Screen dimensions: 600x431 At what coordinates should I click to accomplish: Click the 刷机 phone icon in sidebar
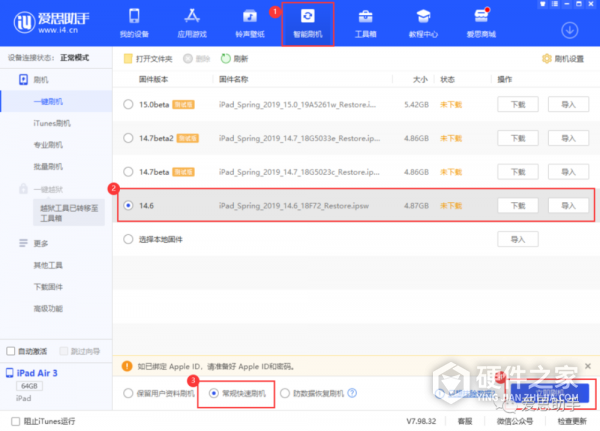coord(23,80)
